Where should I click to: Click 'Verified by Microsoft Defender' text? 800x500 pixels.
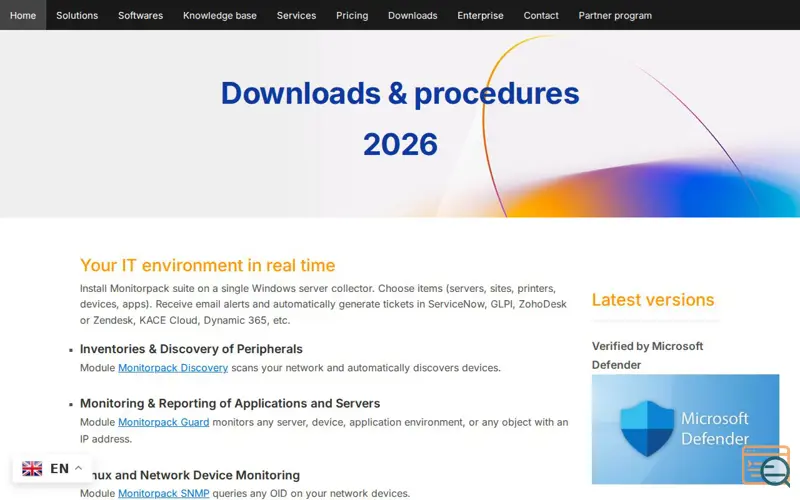click(x=647, y=356)
